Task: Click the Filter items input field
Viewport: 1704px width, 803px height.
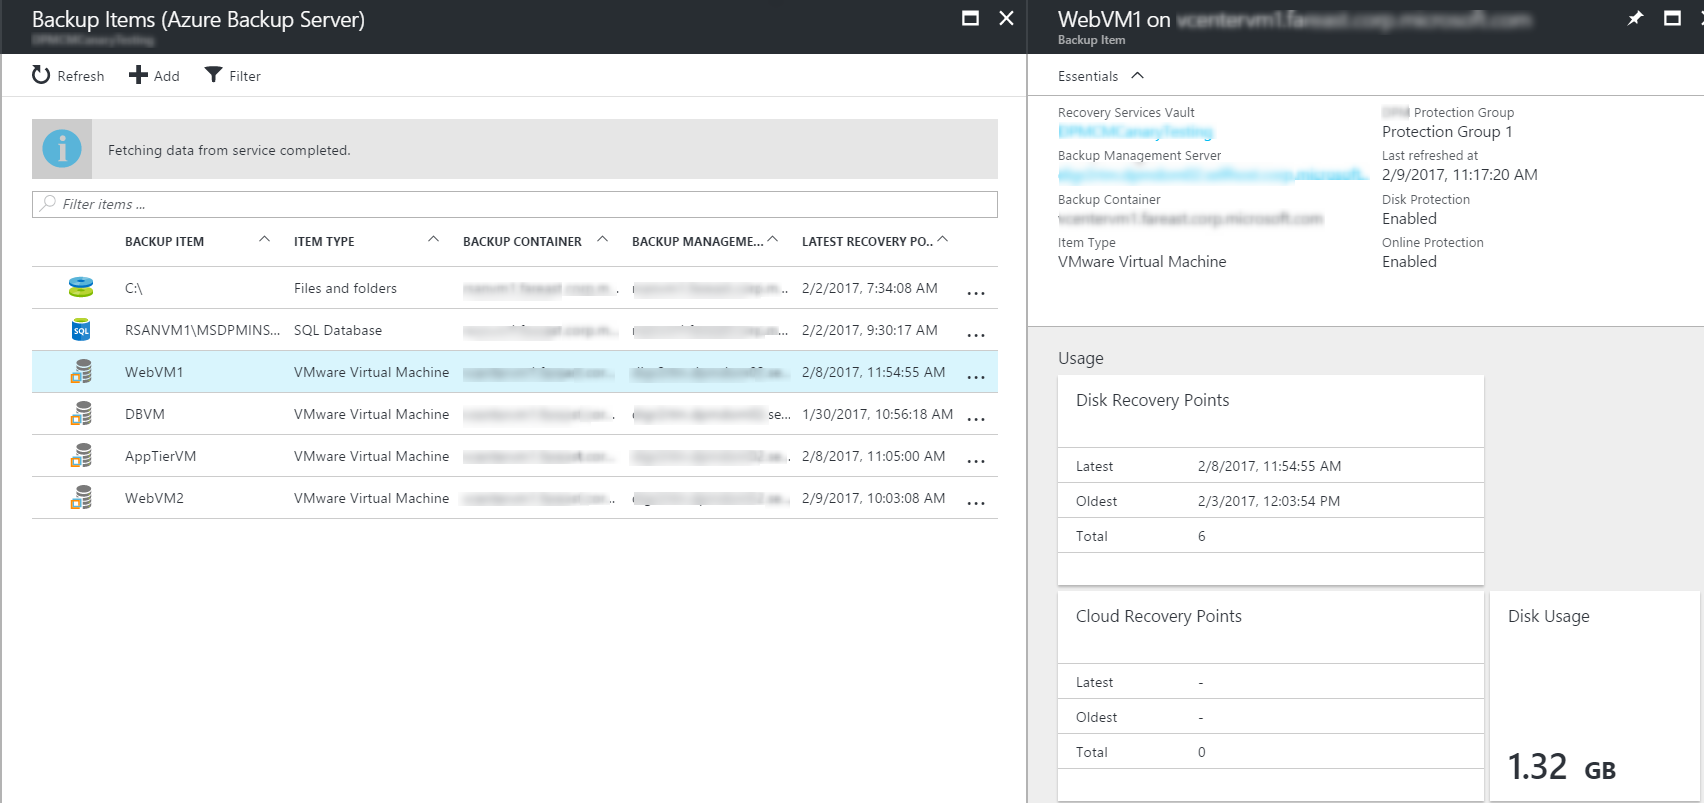Action: pyautogui.click(x=514, y=204)
